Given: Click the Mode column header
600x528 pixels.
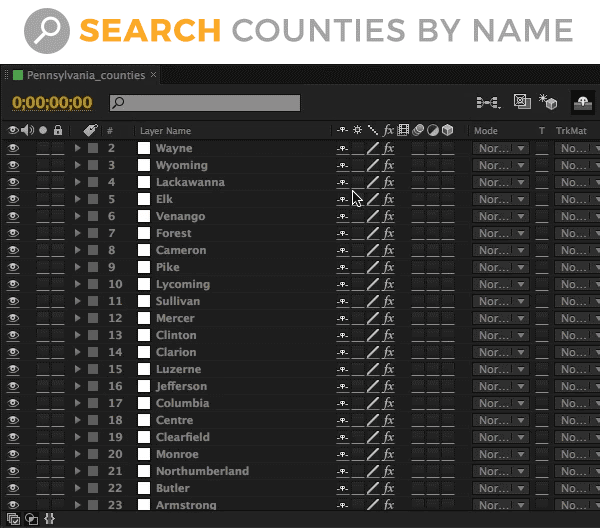Looking at the screenshot, I should pyautogui.click(x=486, y=131).
